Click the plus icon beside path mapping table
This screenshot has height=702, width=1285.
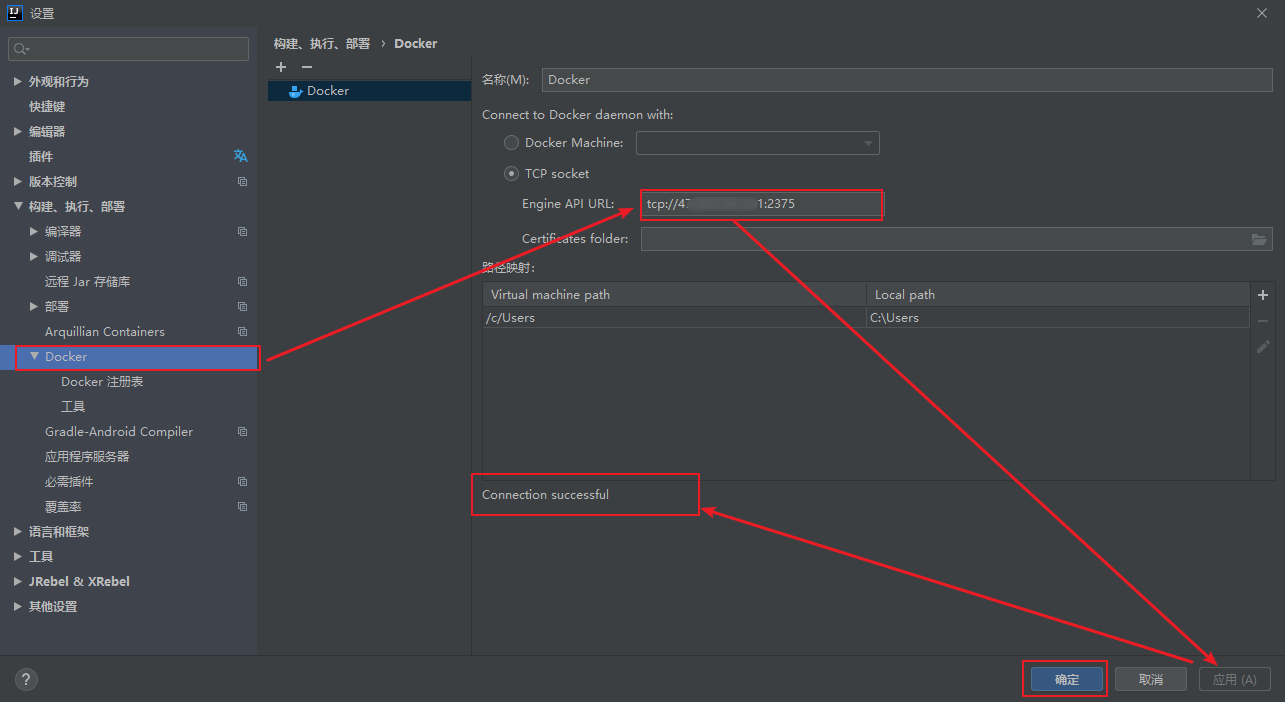(x=1262, y=295)
